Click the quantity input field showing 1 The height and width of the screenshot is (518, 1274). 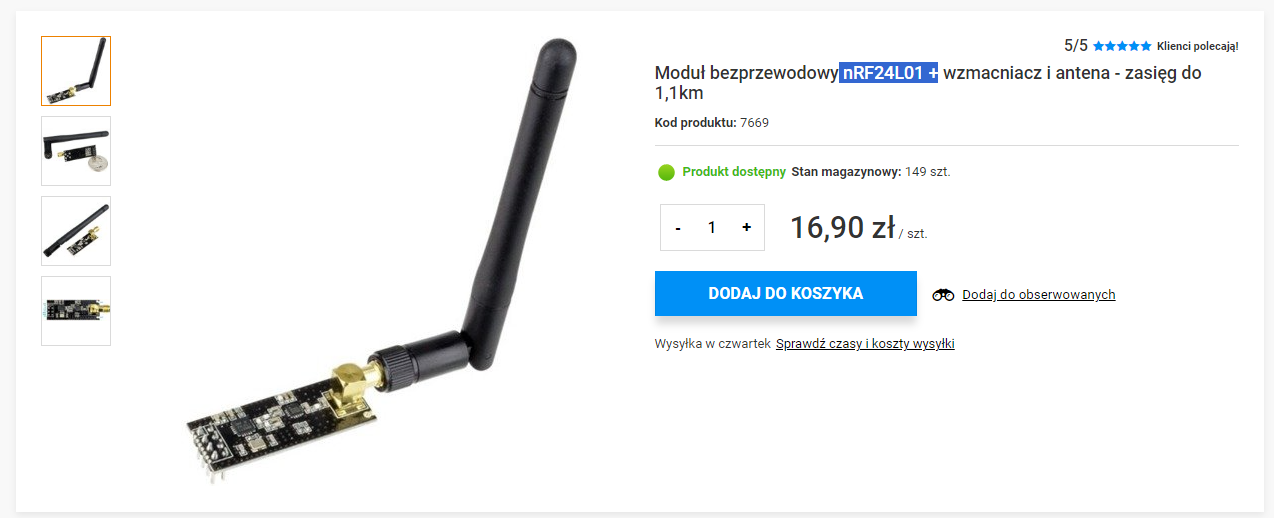pos(712,228)
